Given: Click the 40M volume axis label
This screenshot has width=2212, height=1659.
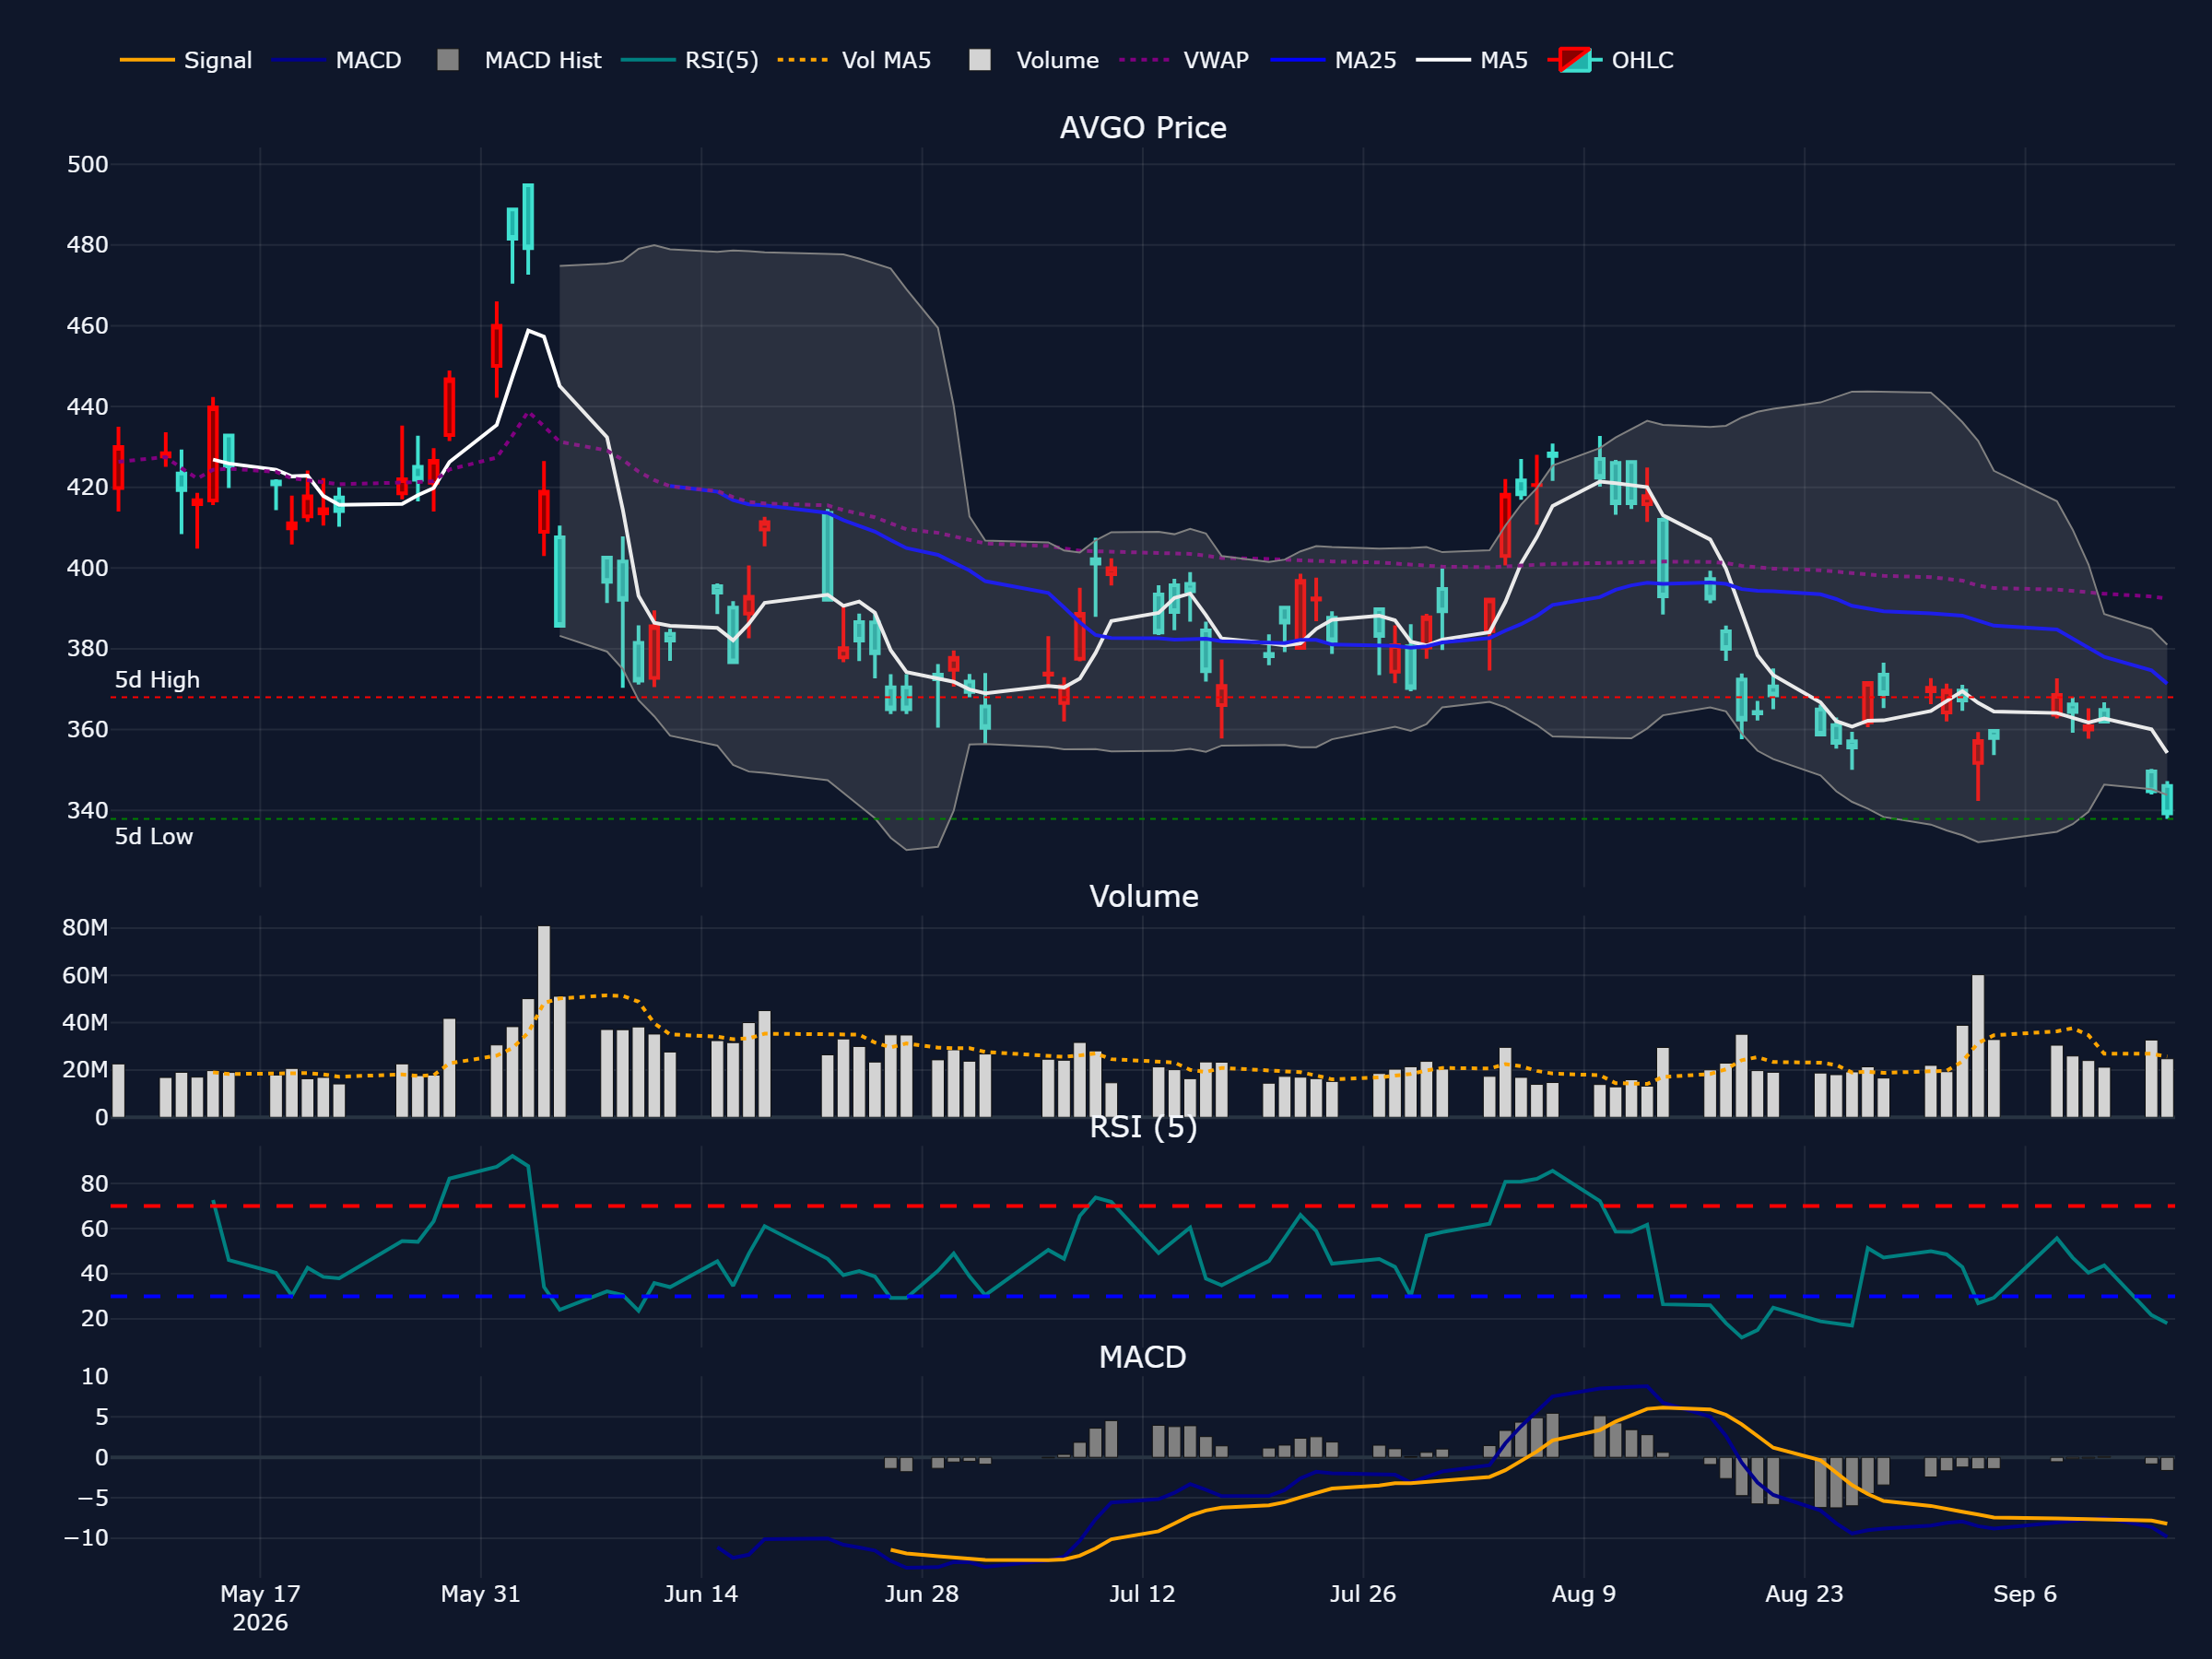Looking at the screenshot, I should point(85,1022).
